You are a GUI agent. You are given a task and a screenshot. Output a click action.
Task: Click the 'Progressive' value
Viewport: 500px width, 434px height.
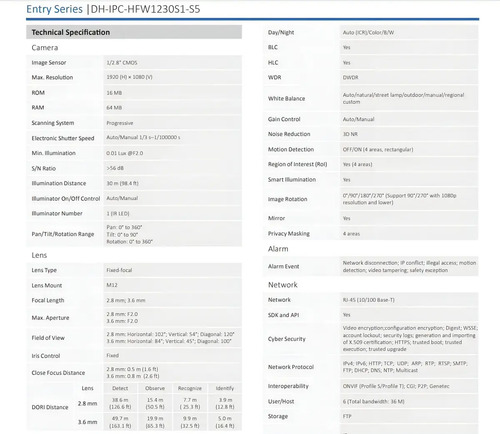click(120, 123)
